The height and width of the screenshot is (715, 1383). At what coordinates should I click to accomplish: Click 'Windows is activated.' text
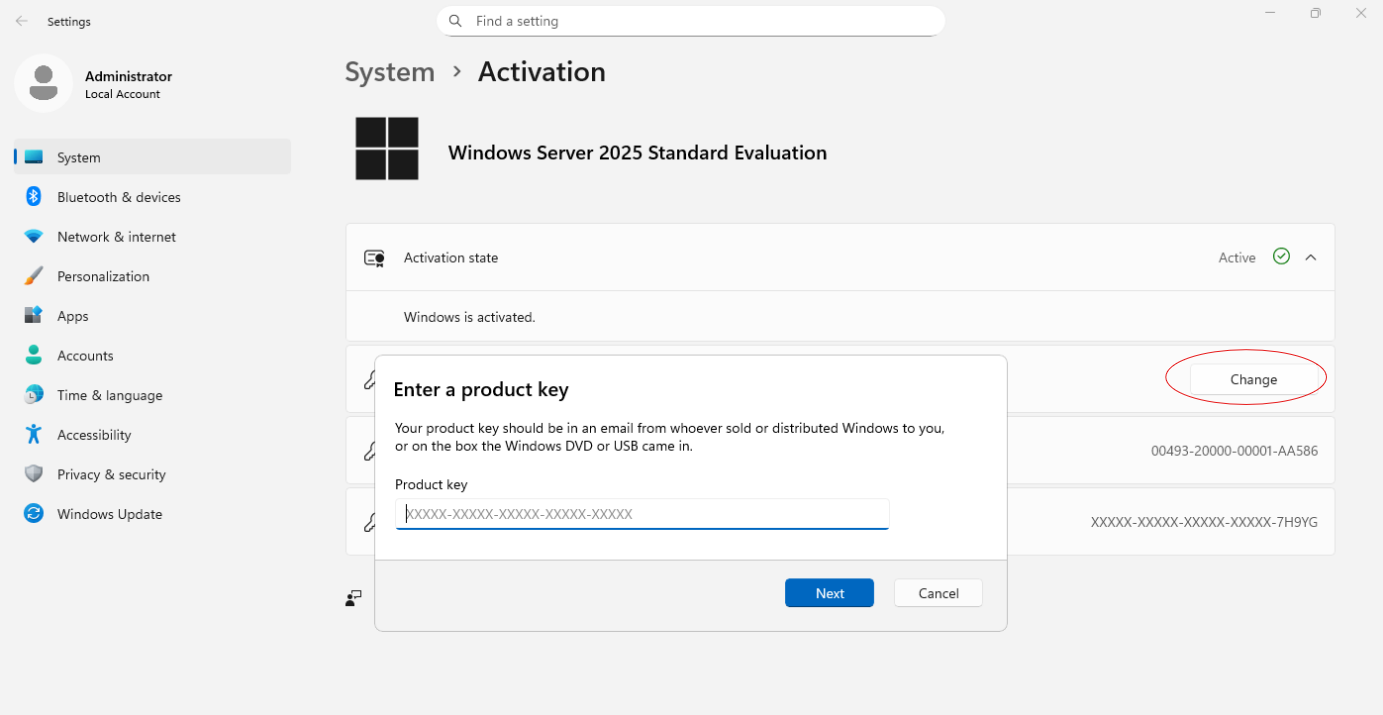469,317
